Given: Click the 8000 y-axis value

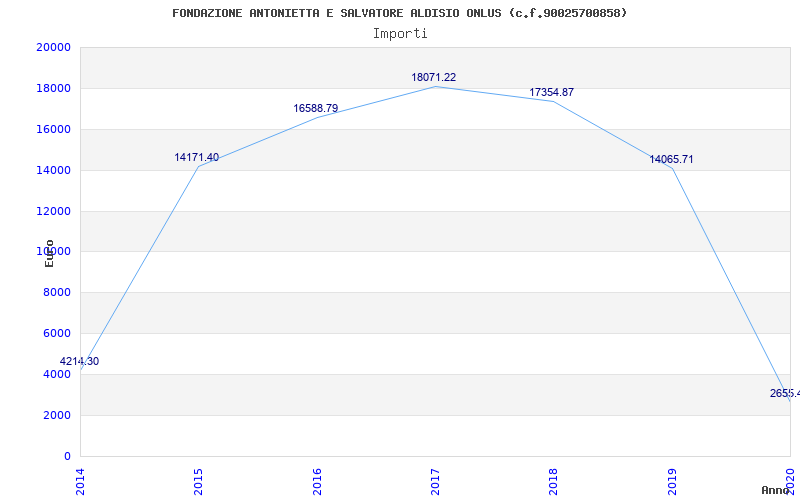Looking at the screenshot, I should click(57, 292).
